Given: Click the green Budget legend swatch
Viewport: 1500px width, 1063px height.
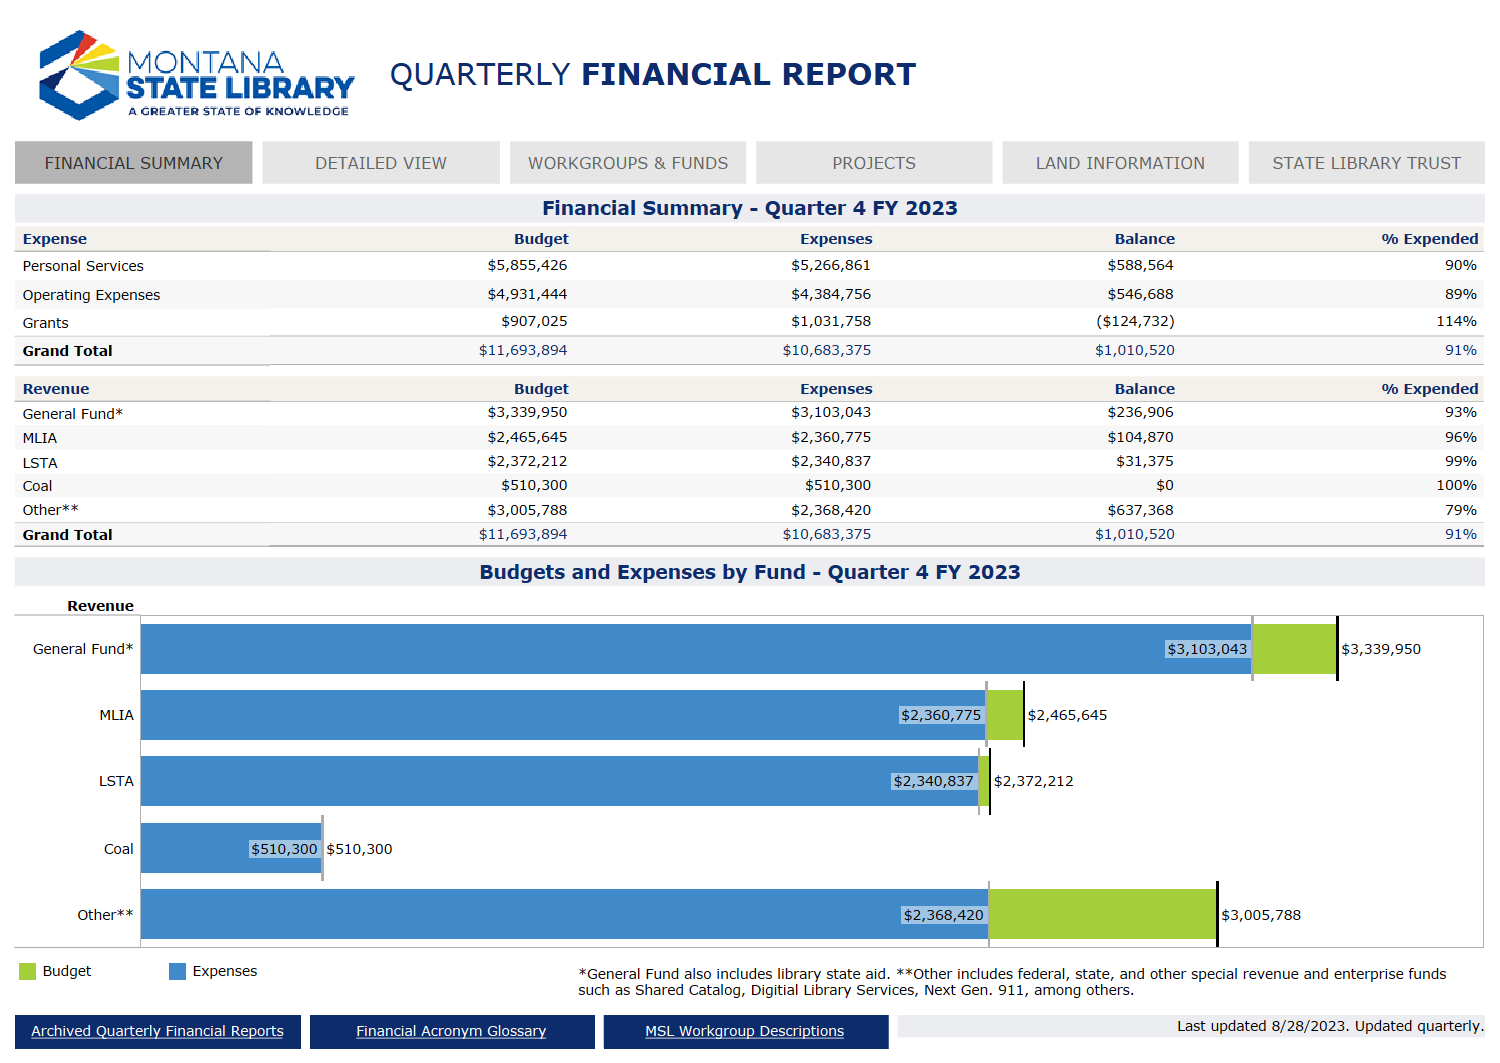Looking at the screenshot, I should (28, 971).
